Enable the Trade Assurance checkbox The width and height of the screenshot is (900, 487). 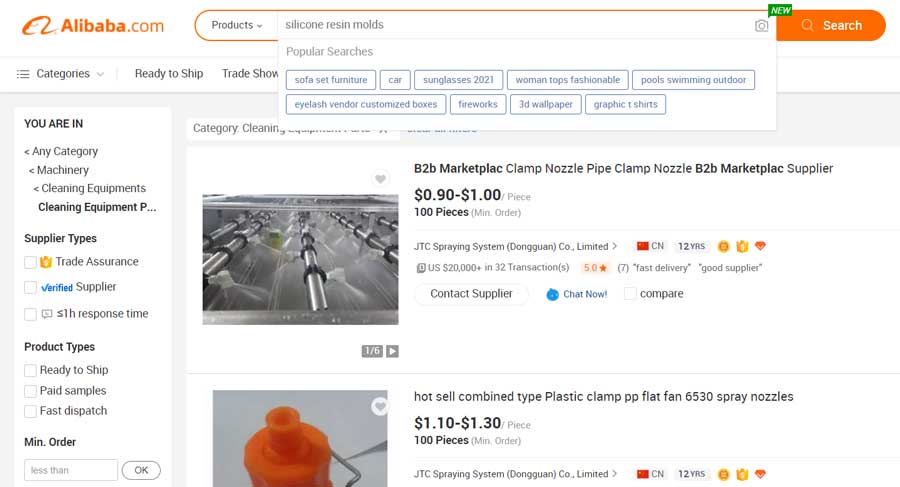pos(30,262)
